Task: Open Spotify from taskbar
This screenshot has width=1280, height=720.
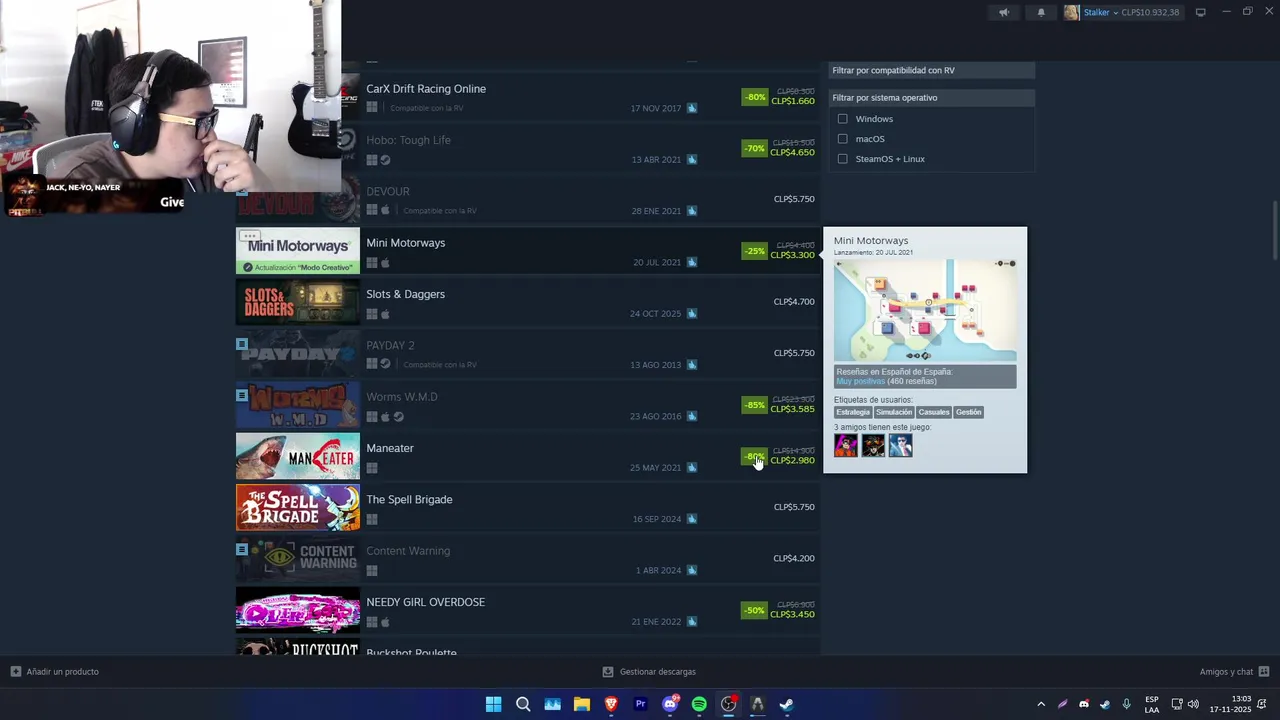Action: [x=699, y=704]
